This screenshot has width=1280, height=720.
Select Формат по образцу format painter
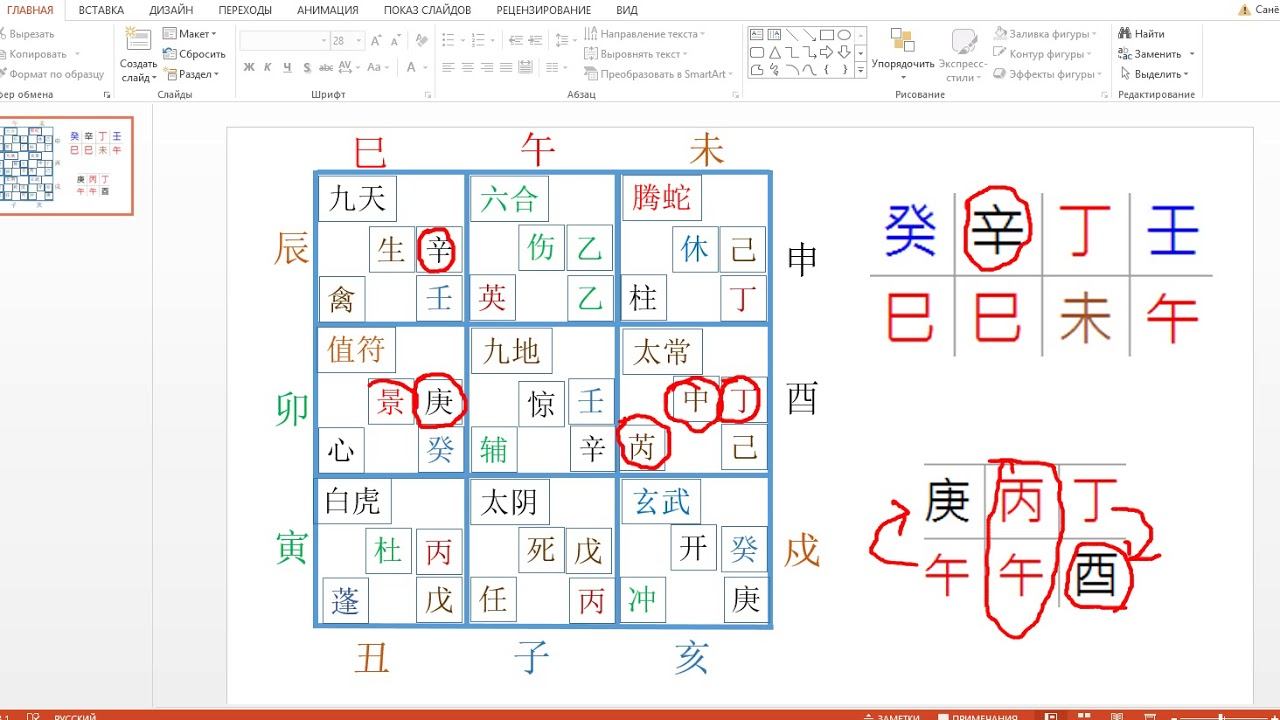click(53, 74)
